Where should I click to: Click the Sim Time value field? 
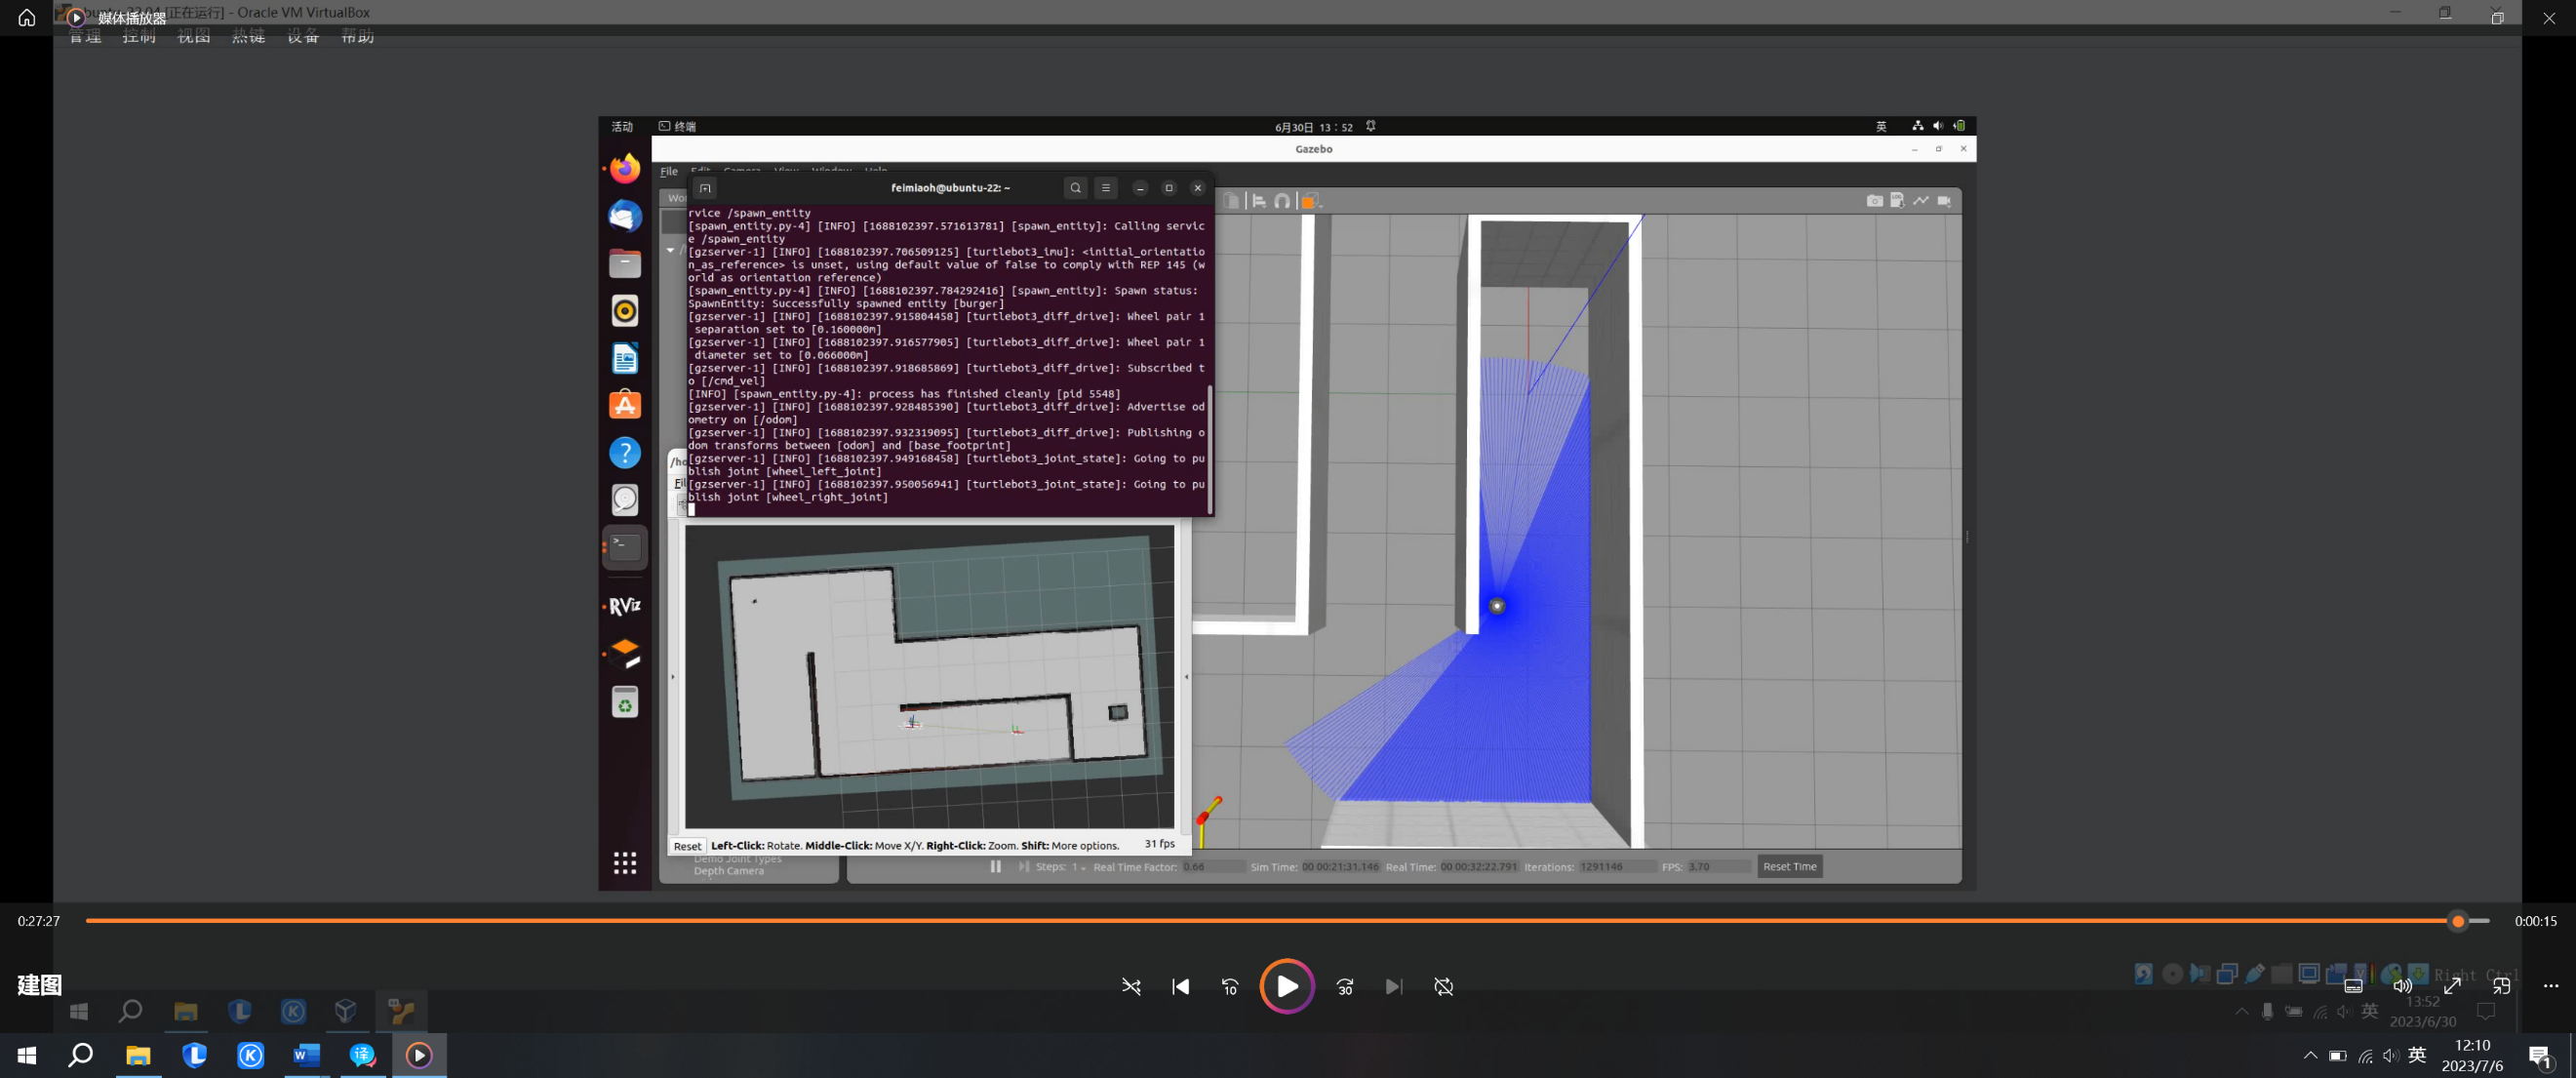(x=1340, y=867)
